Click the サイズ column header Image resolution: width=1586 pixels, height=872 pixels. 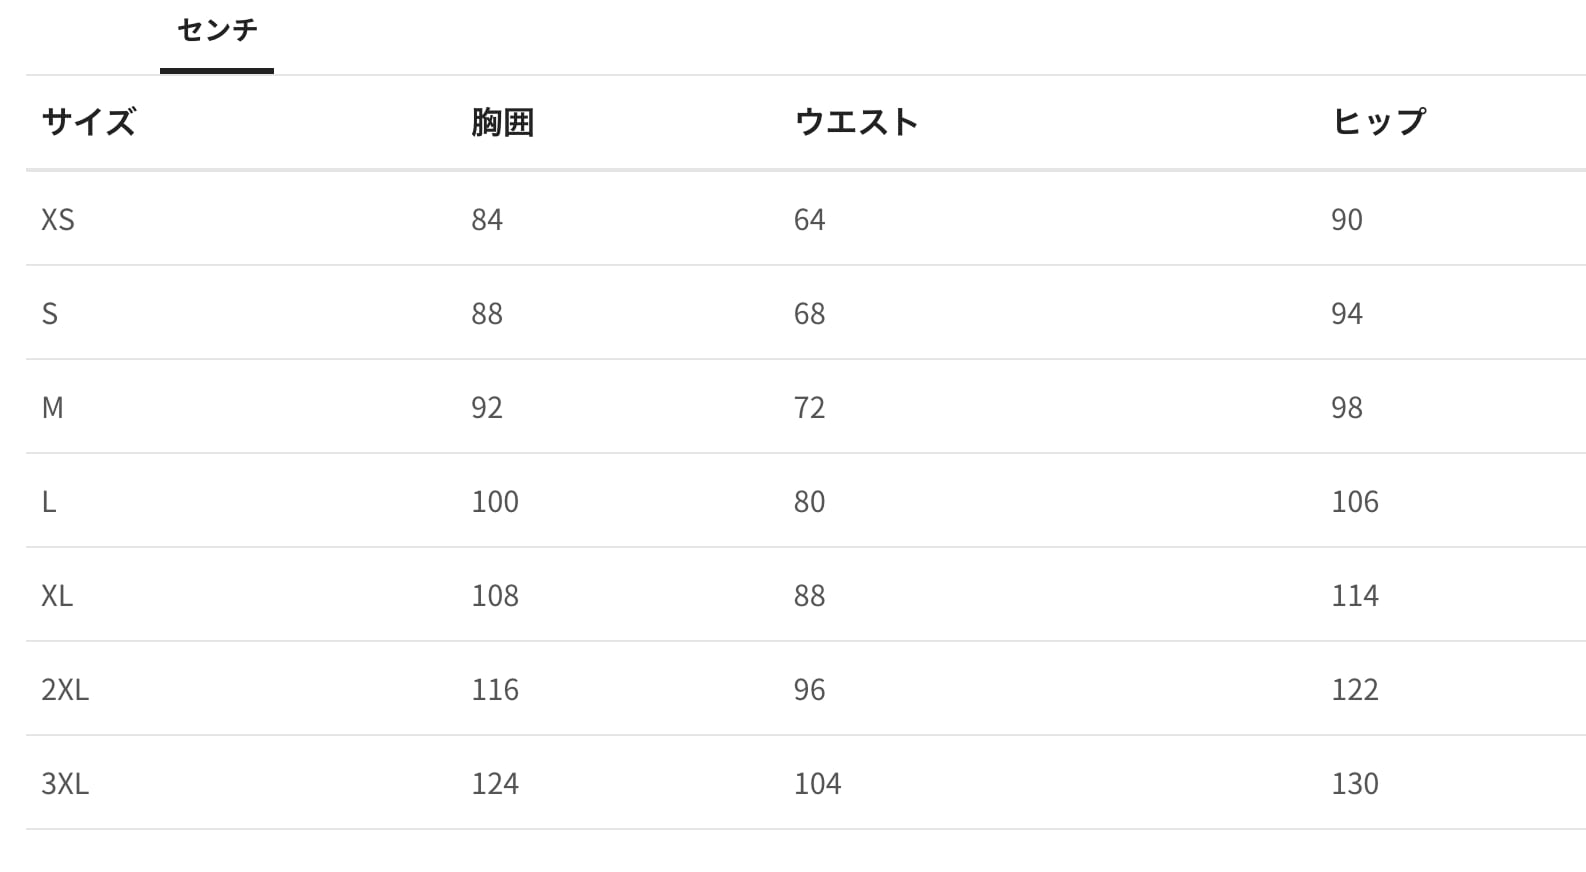pos(88,122)
